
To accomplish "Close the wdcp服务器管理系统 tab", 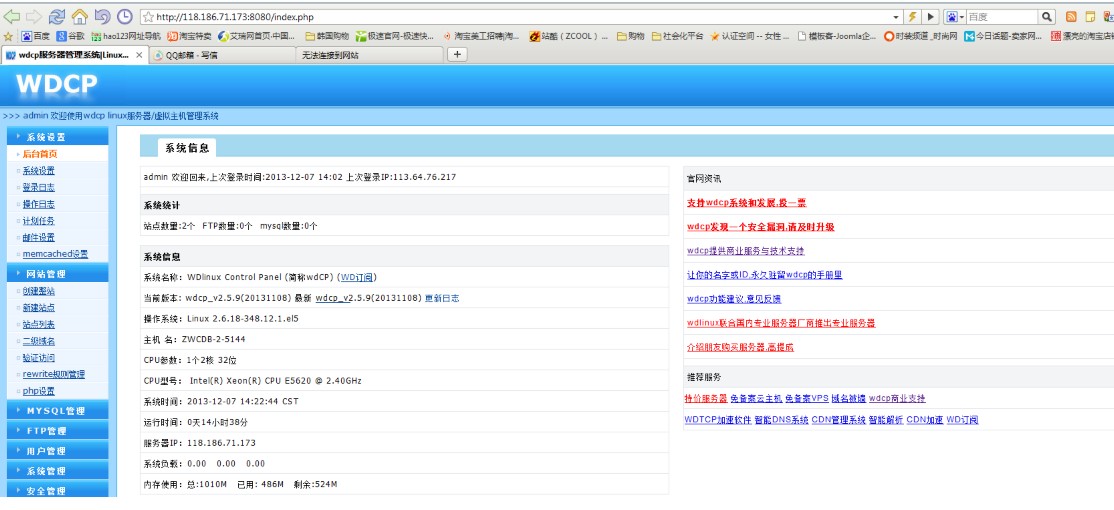I will pos(139,55).
